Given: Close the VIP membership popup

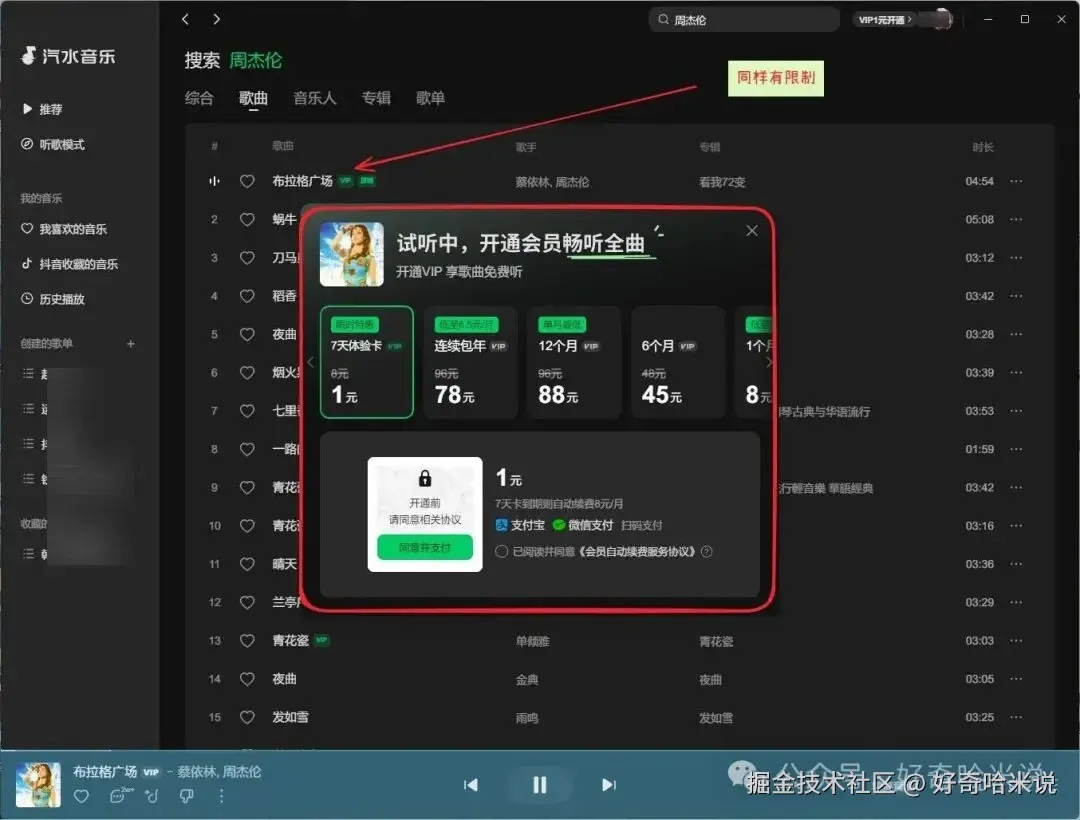Looking at the screenshot, I should click(751, 231).
